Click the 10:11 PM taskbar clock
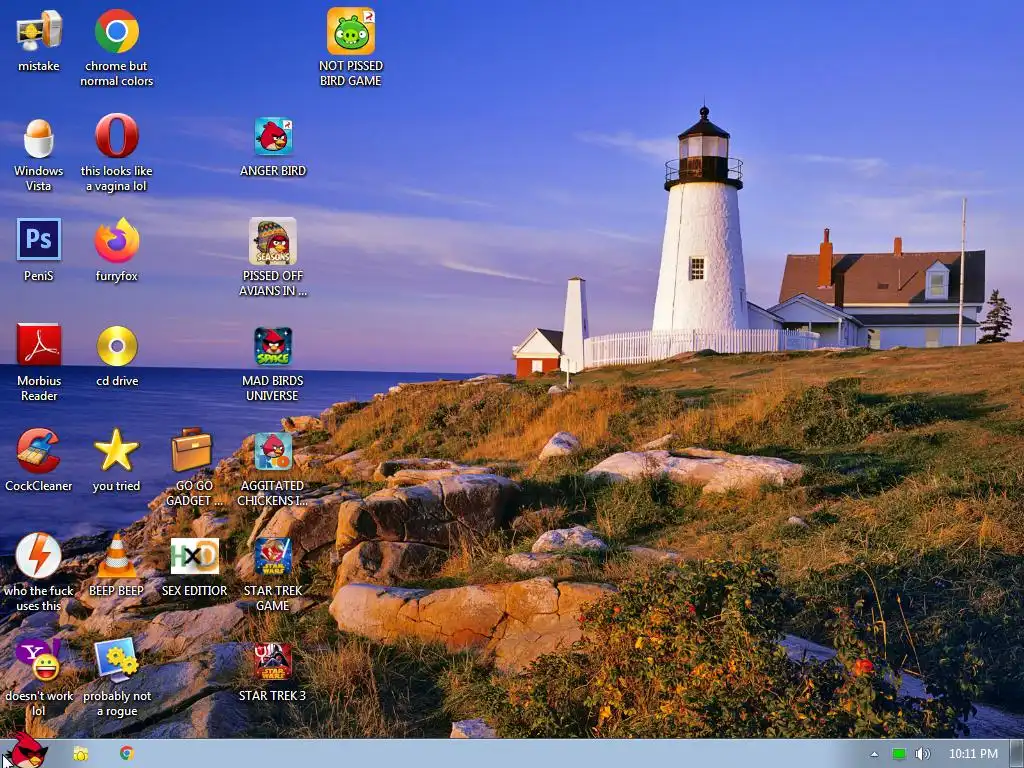This screenshot has width=1024, height=768. pos(973,754)
